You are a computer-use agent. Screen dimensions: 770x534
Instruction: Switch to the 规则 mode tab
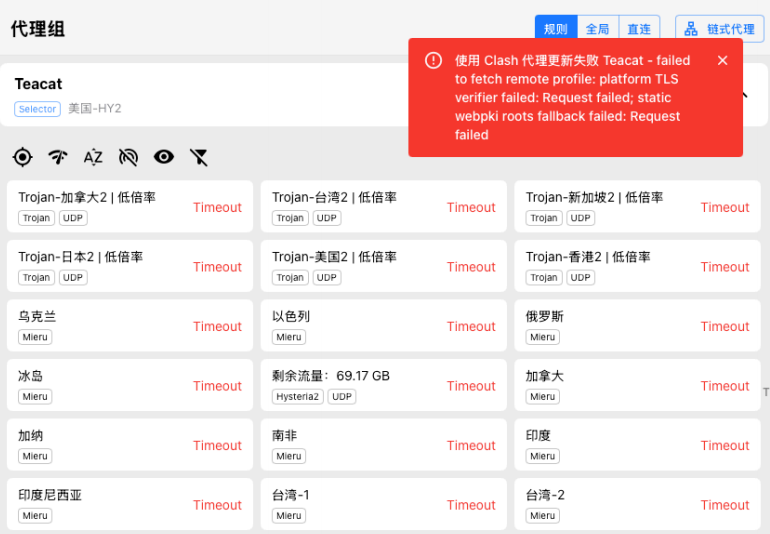[x=556, y=29]
